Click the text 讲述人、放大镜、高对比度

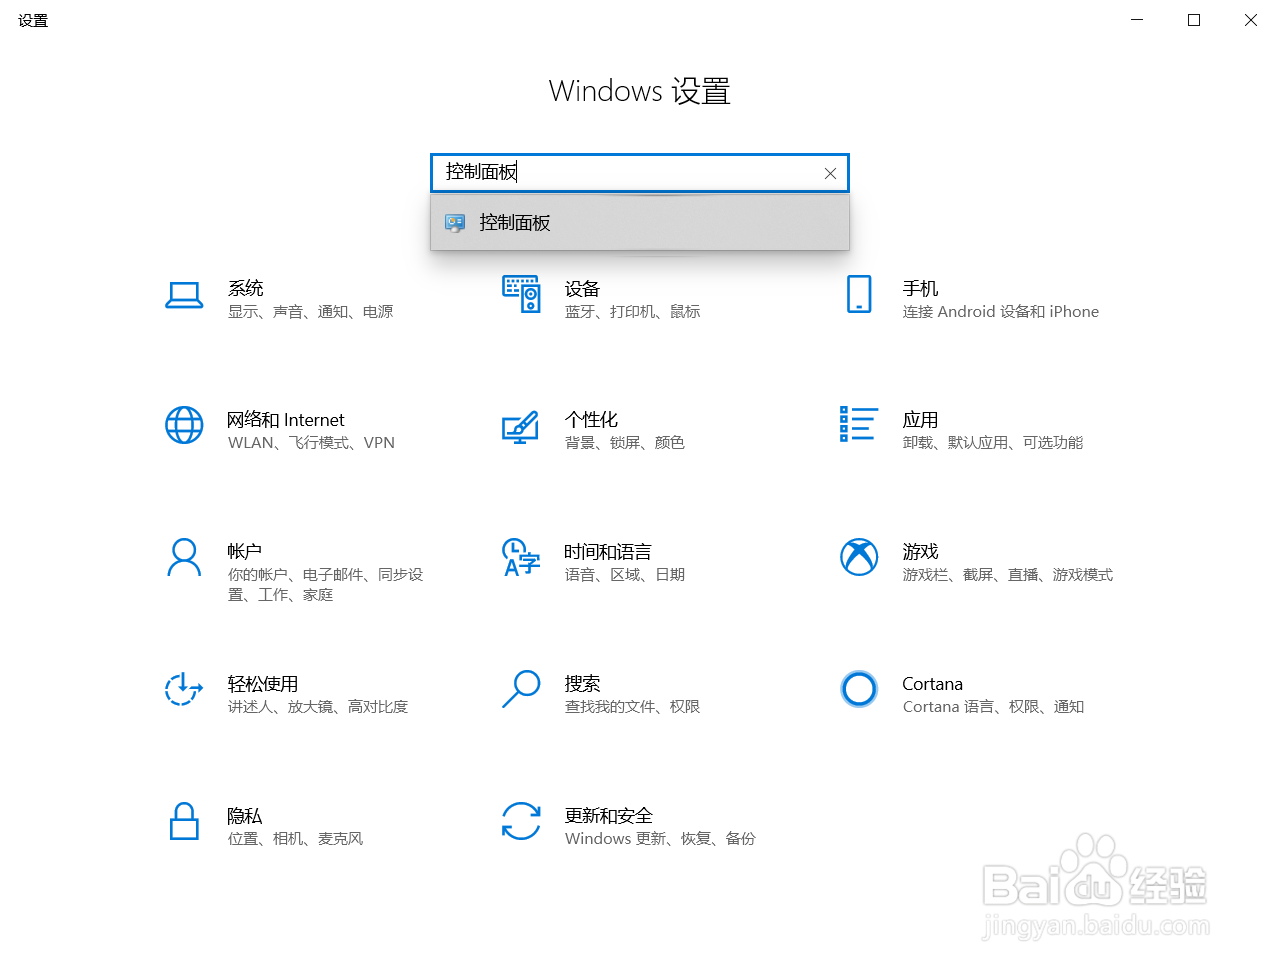click(x=317, y=707)
